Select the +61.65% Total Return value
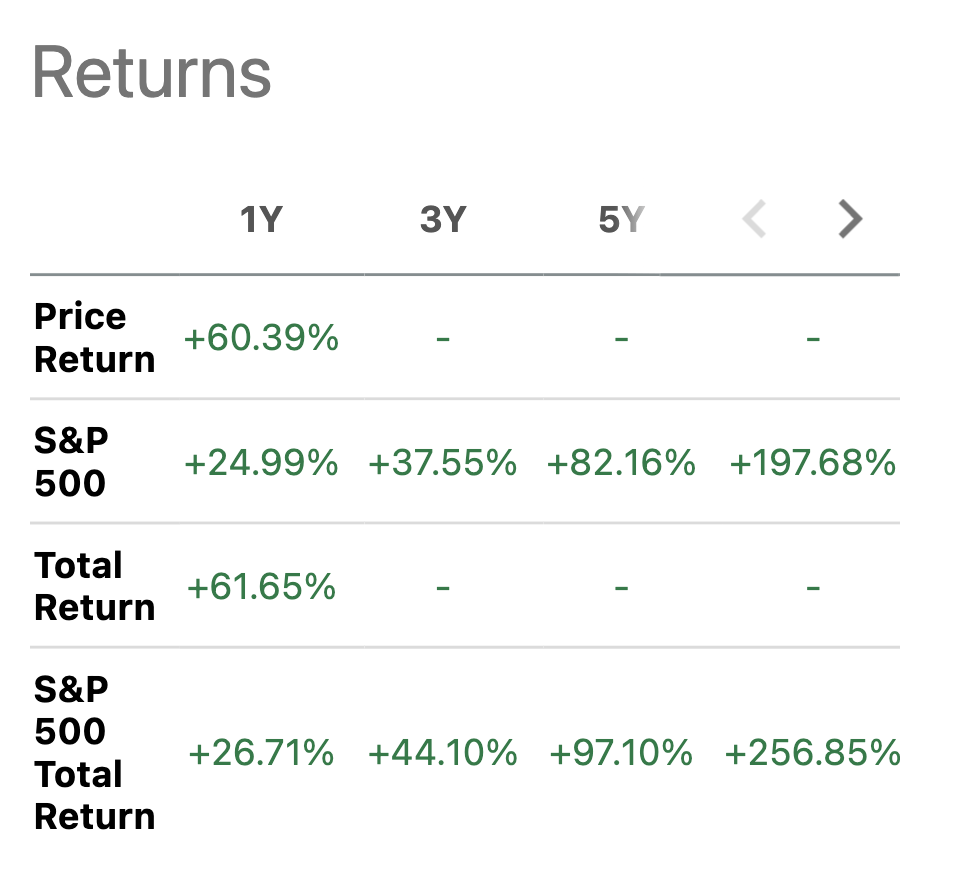Image resolution: width=956 pixels, height=884 pixels. pos(262,587)
